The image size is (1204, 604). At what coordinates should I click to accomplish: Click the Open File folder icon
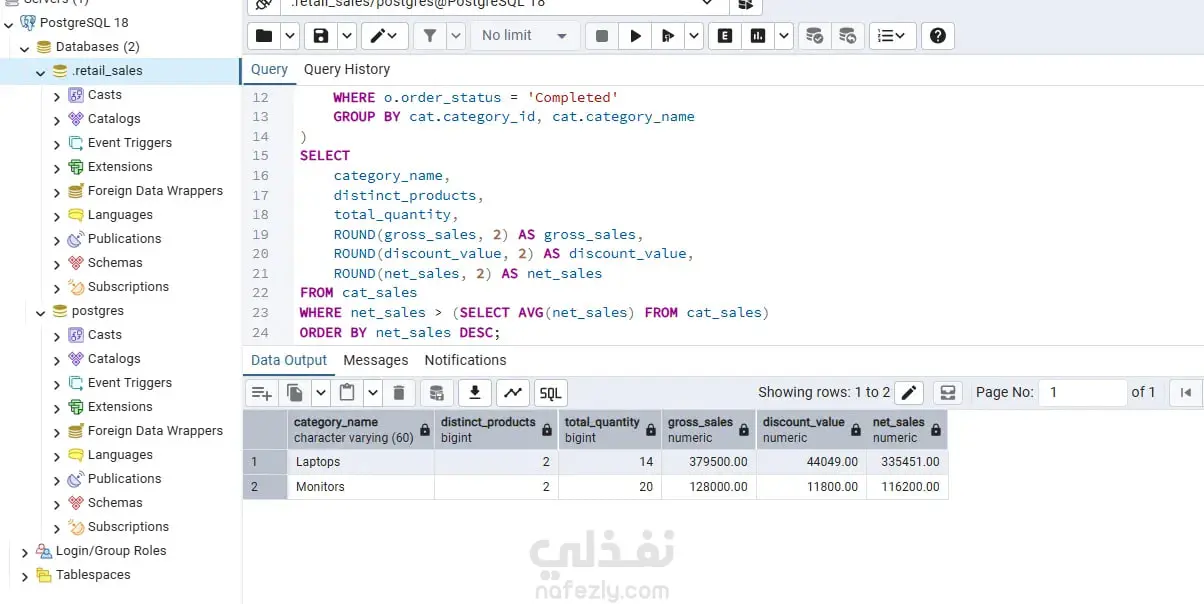(263, 36)
